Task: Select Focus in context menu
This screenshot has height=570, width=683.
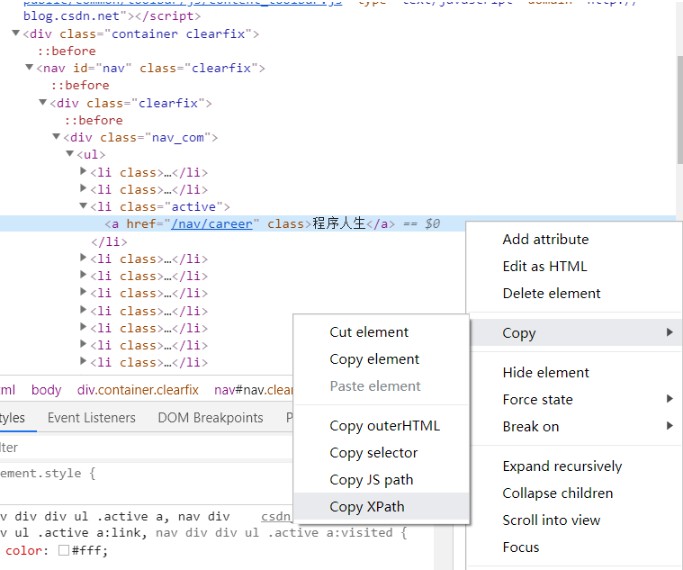Action: point(576,547)
